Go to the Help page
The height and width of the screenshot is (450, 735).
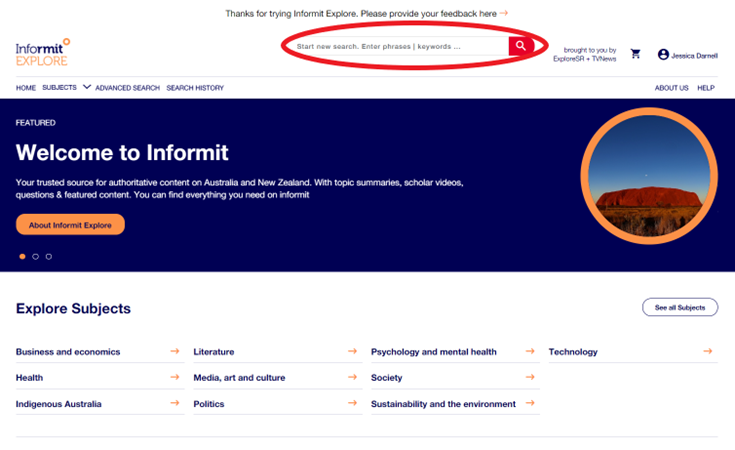pyautogui.click(x=706, y=88)
